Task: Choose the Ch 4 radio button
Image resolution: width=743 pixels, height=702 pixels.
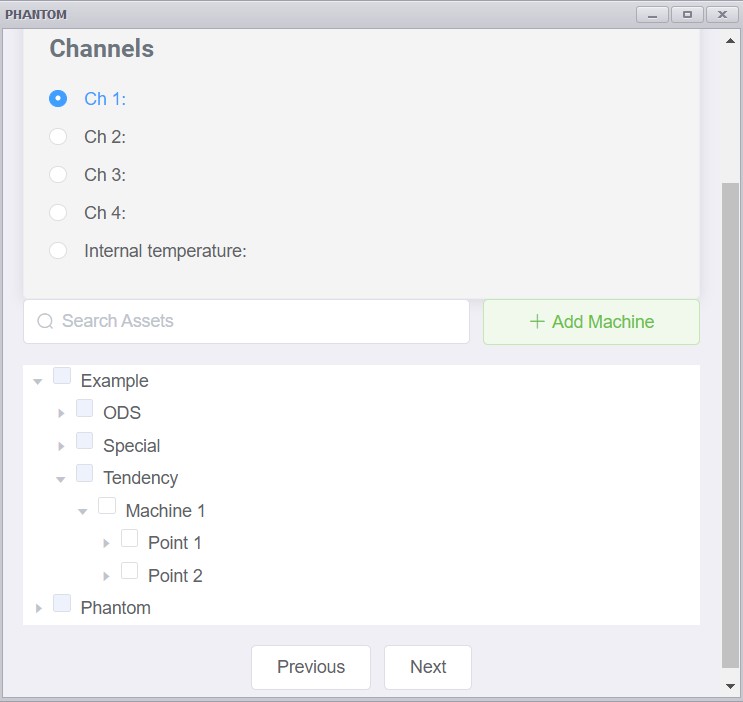Action: tap(58, 212)
